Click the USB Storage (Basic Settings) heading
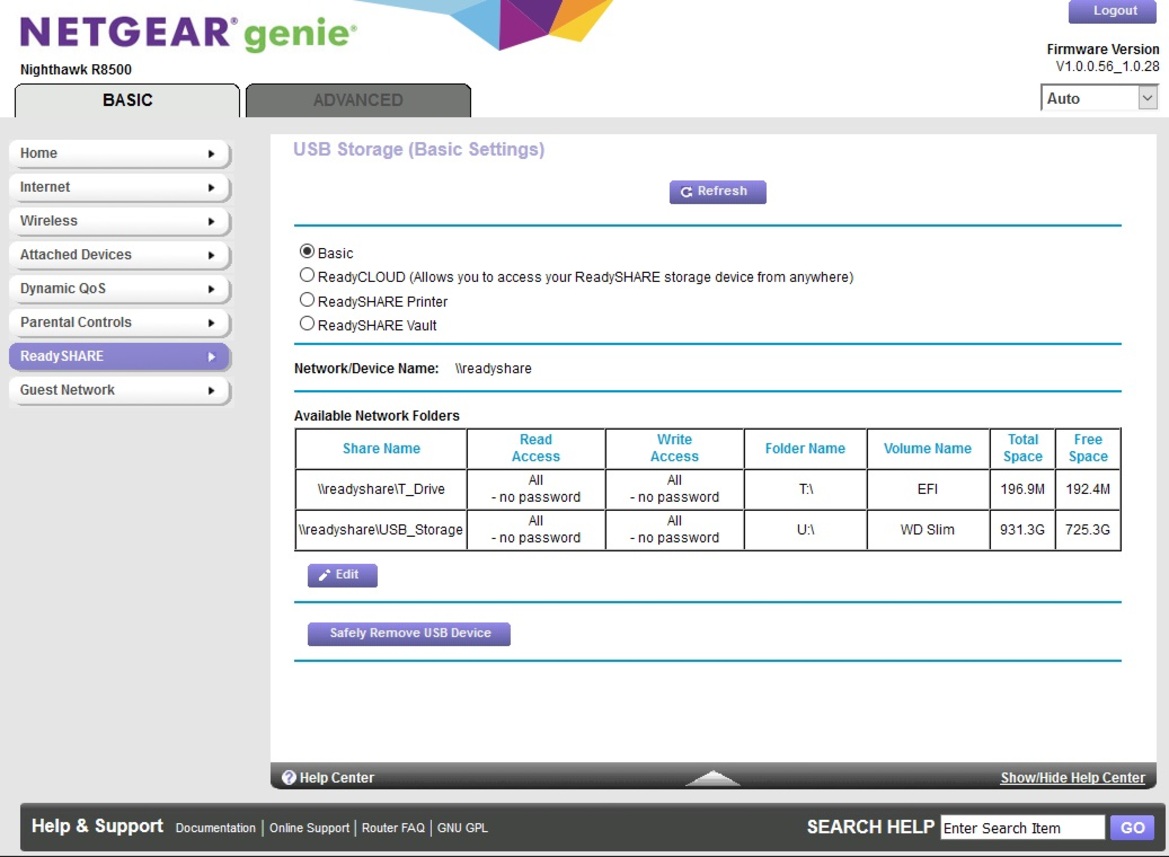 [418, 150]
